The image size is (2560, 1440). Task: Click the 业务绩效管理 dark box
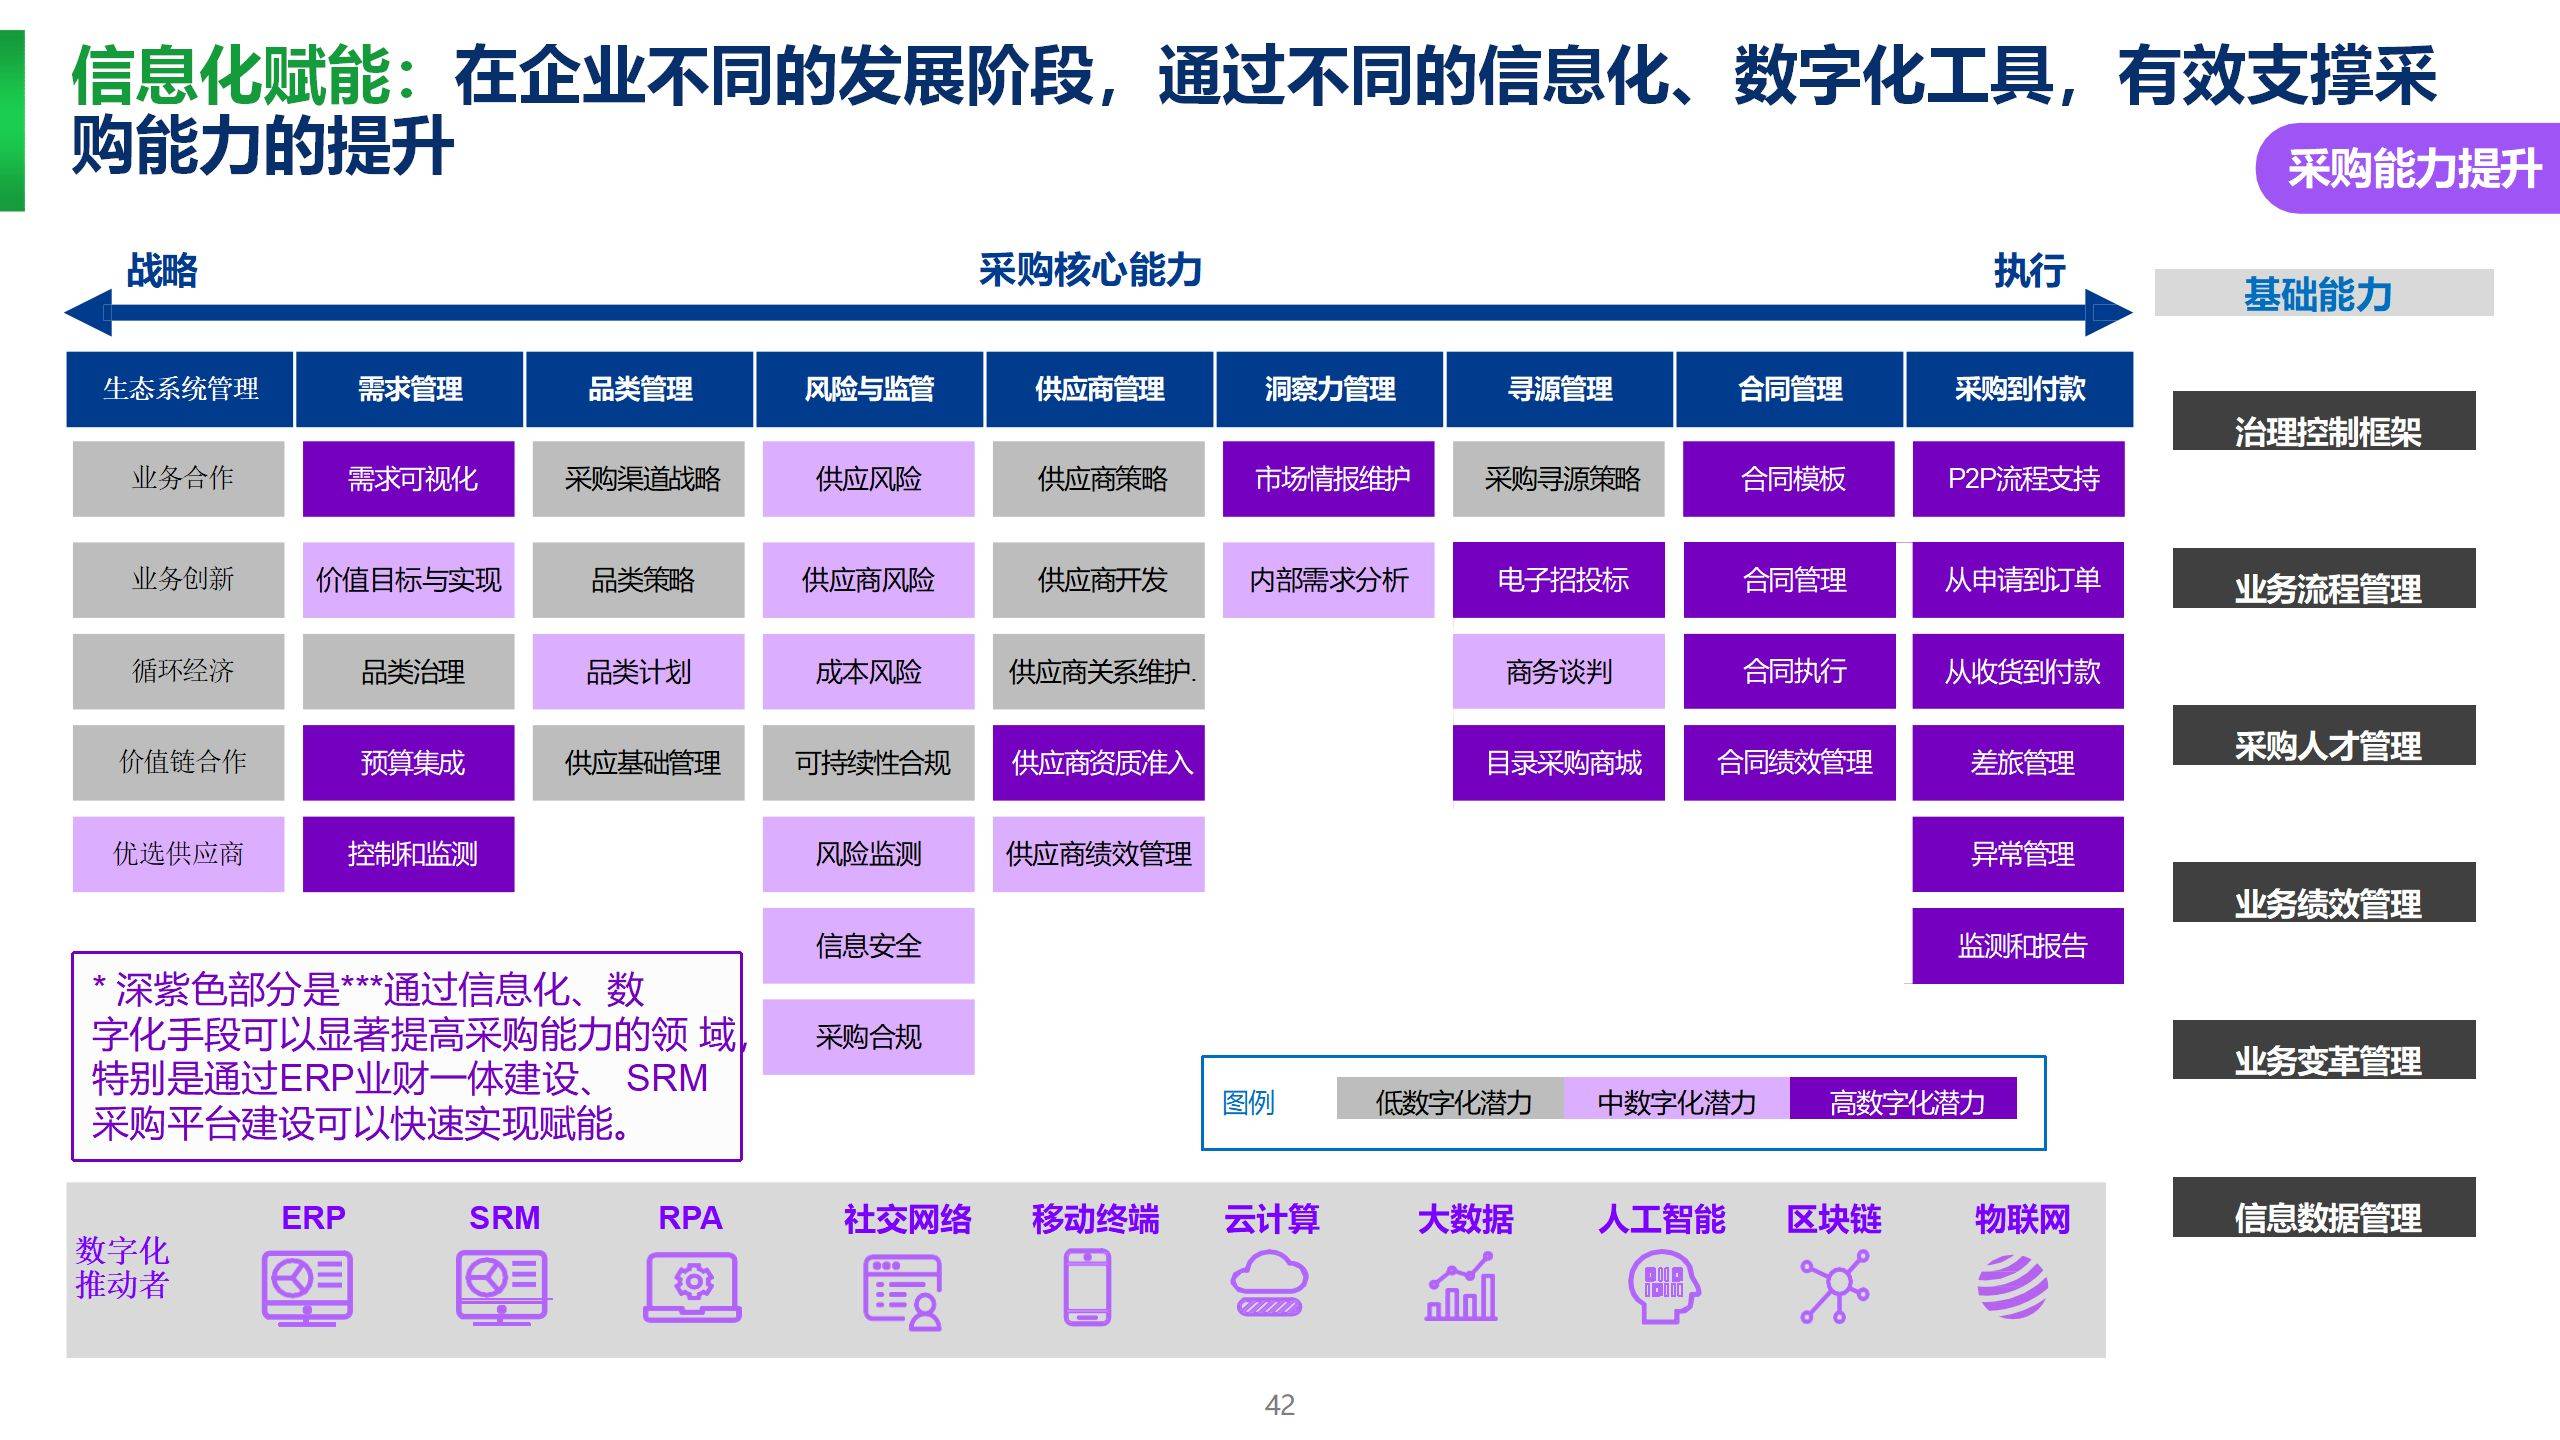click(x=2324, y=892)
